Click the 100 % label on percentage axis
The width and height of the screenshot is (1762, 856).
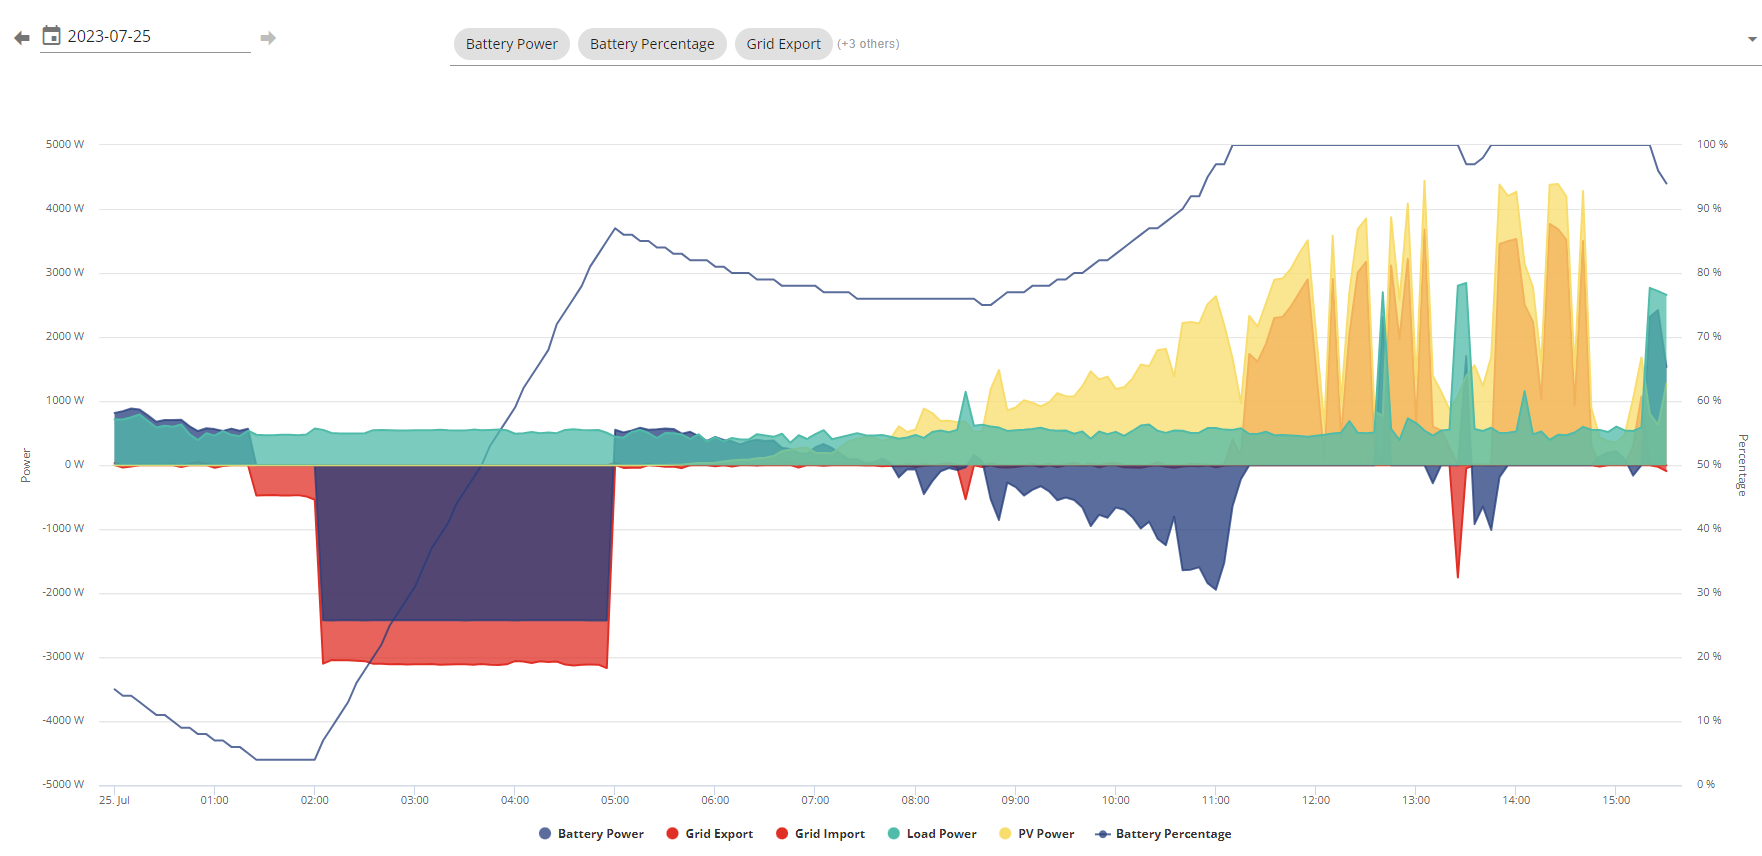click(x=1712, y=144)
